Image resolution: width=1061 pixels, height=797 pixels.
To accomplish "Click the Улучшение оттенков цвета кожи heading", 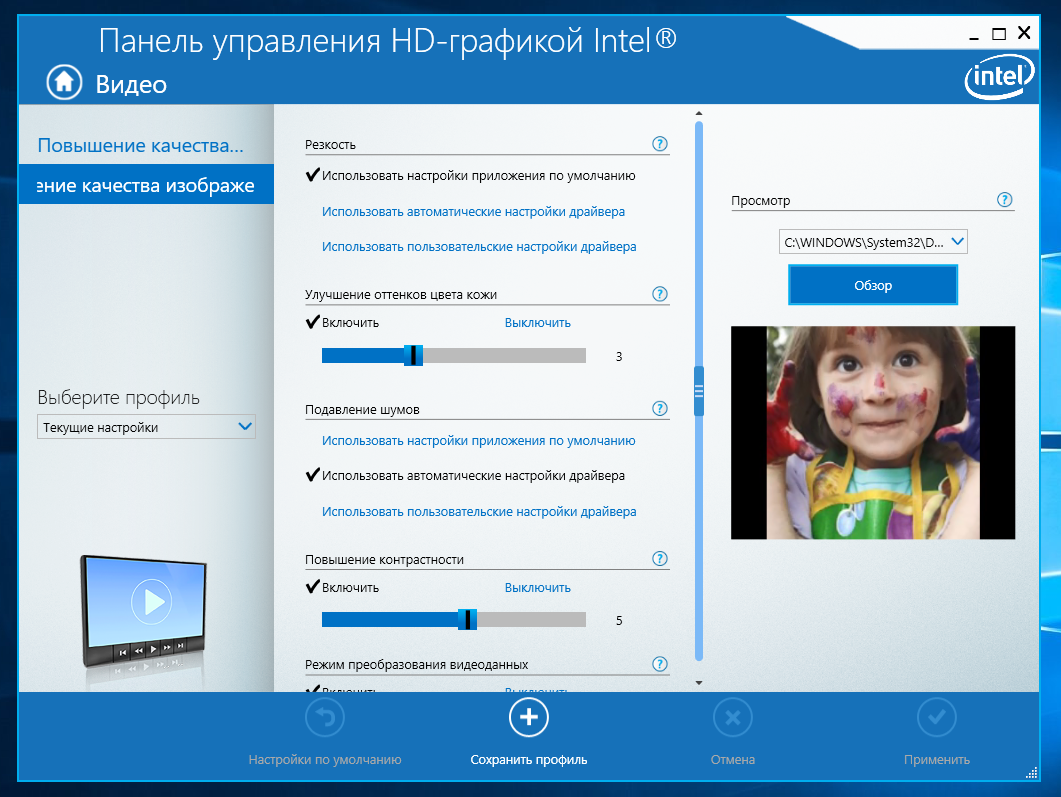I will pyautogui.click(x=401, y=295).
